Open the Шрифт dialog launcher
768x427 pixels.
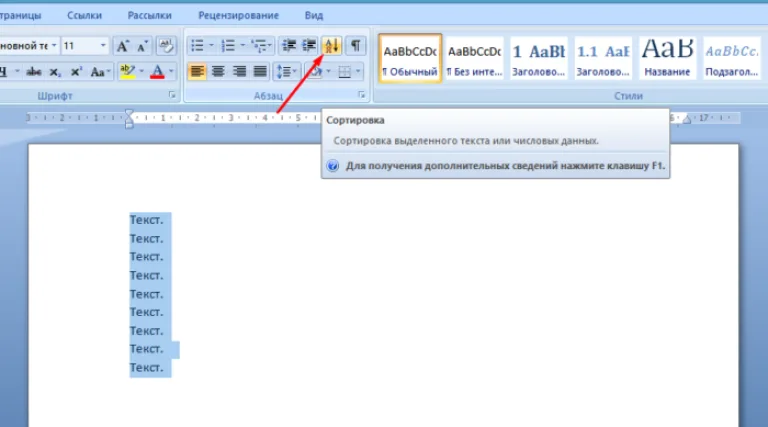point(172,95)
